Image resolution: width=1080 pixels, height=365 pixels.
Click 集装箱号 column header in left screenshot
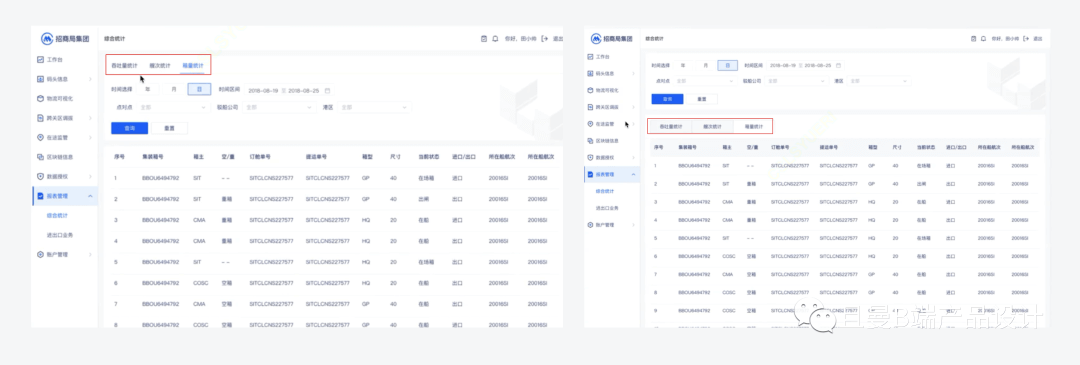coord(152,156)
